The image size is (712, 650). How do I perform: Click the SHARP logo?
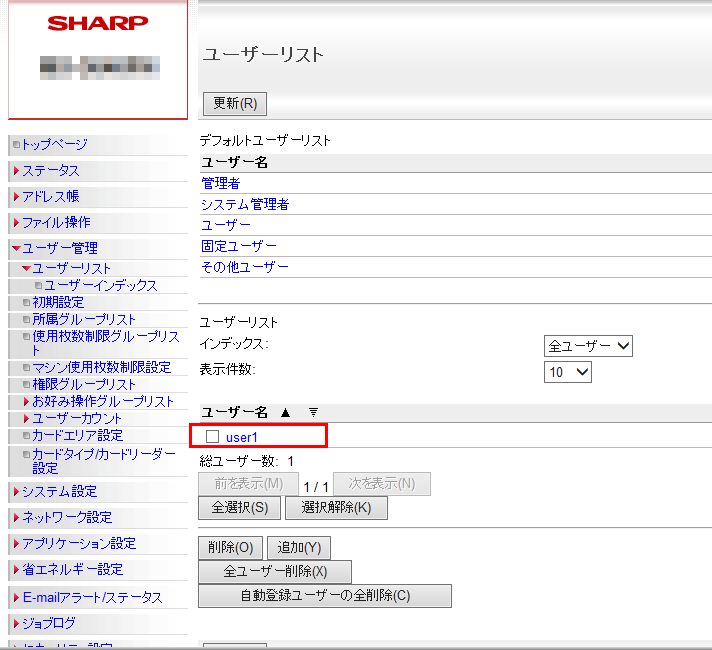[x=97, y=23]
